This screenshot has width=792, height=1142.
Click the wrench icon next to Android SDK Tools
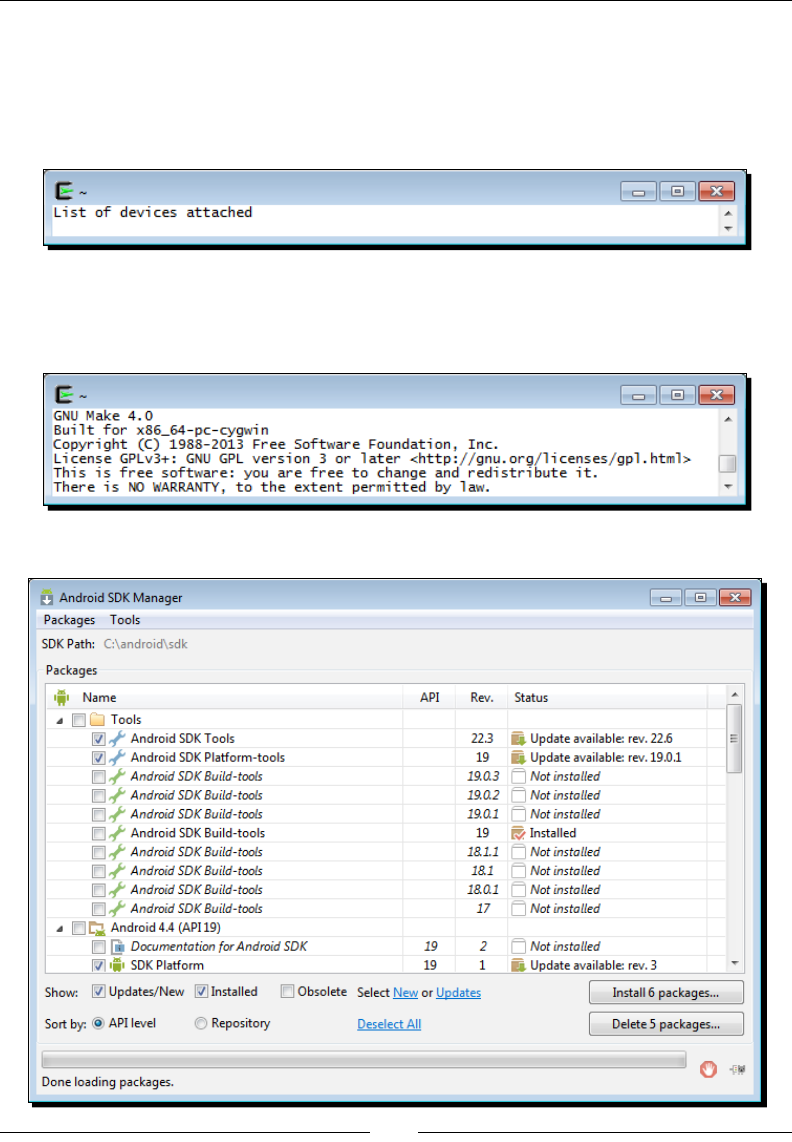(x=117, y=739)
